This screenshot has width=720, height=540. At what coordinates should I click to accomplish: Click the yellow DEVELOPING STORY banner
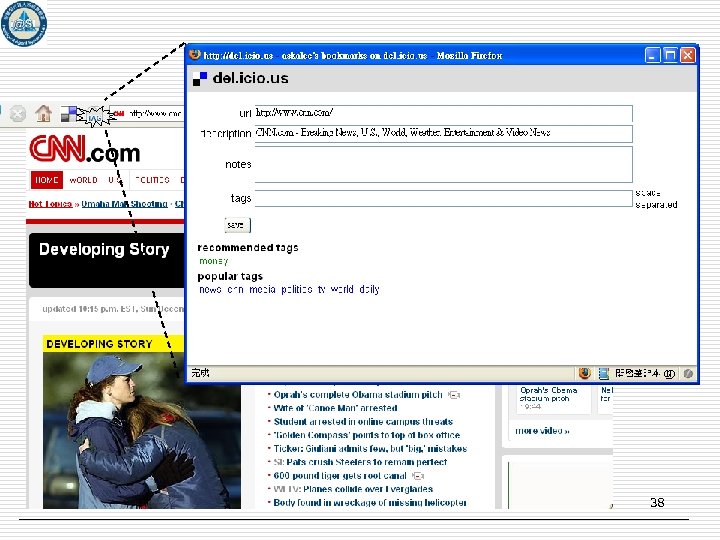pos(113,344)
